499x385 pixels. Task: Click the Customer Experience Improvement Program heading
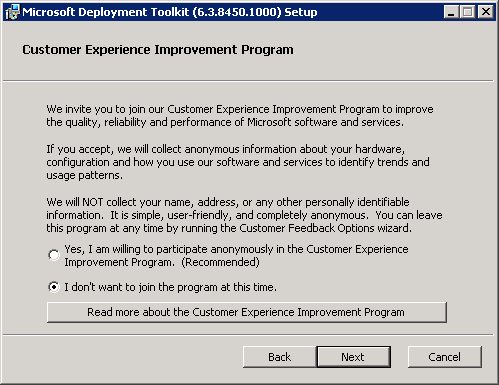pos(158,50)
